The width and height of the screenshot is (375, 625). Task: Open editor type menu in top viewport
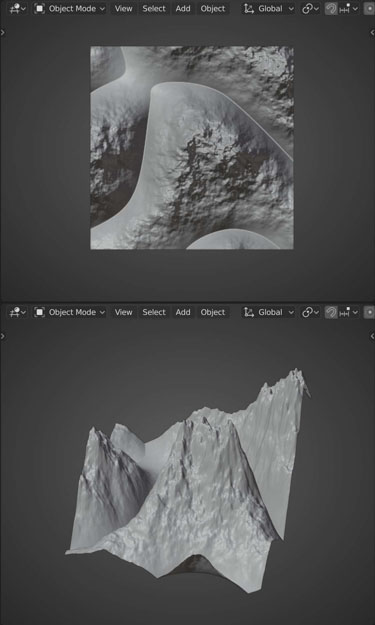click(x=18, y=8)
